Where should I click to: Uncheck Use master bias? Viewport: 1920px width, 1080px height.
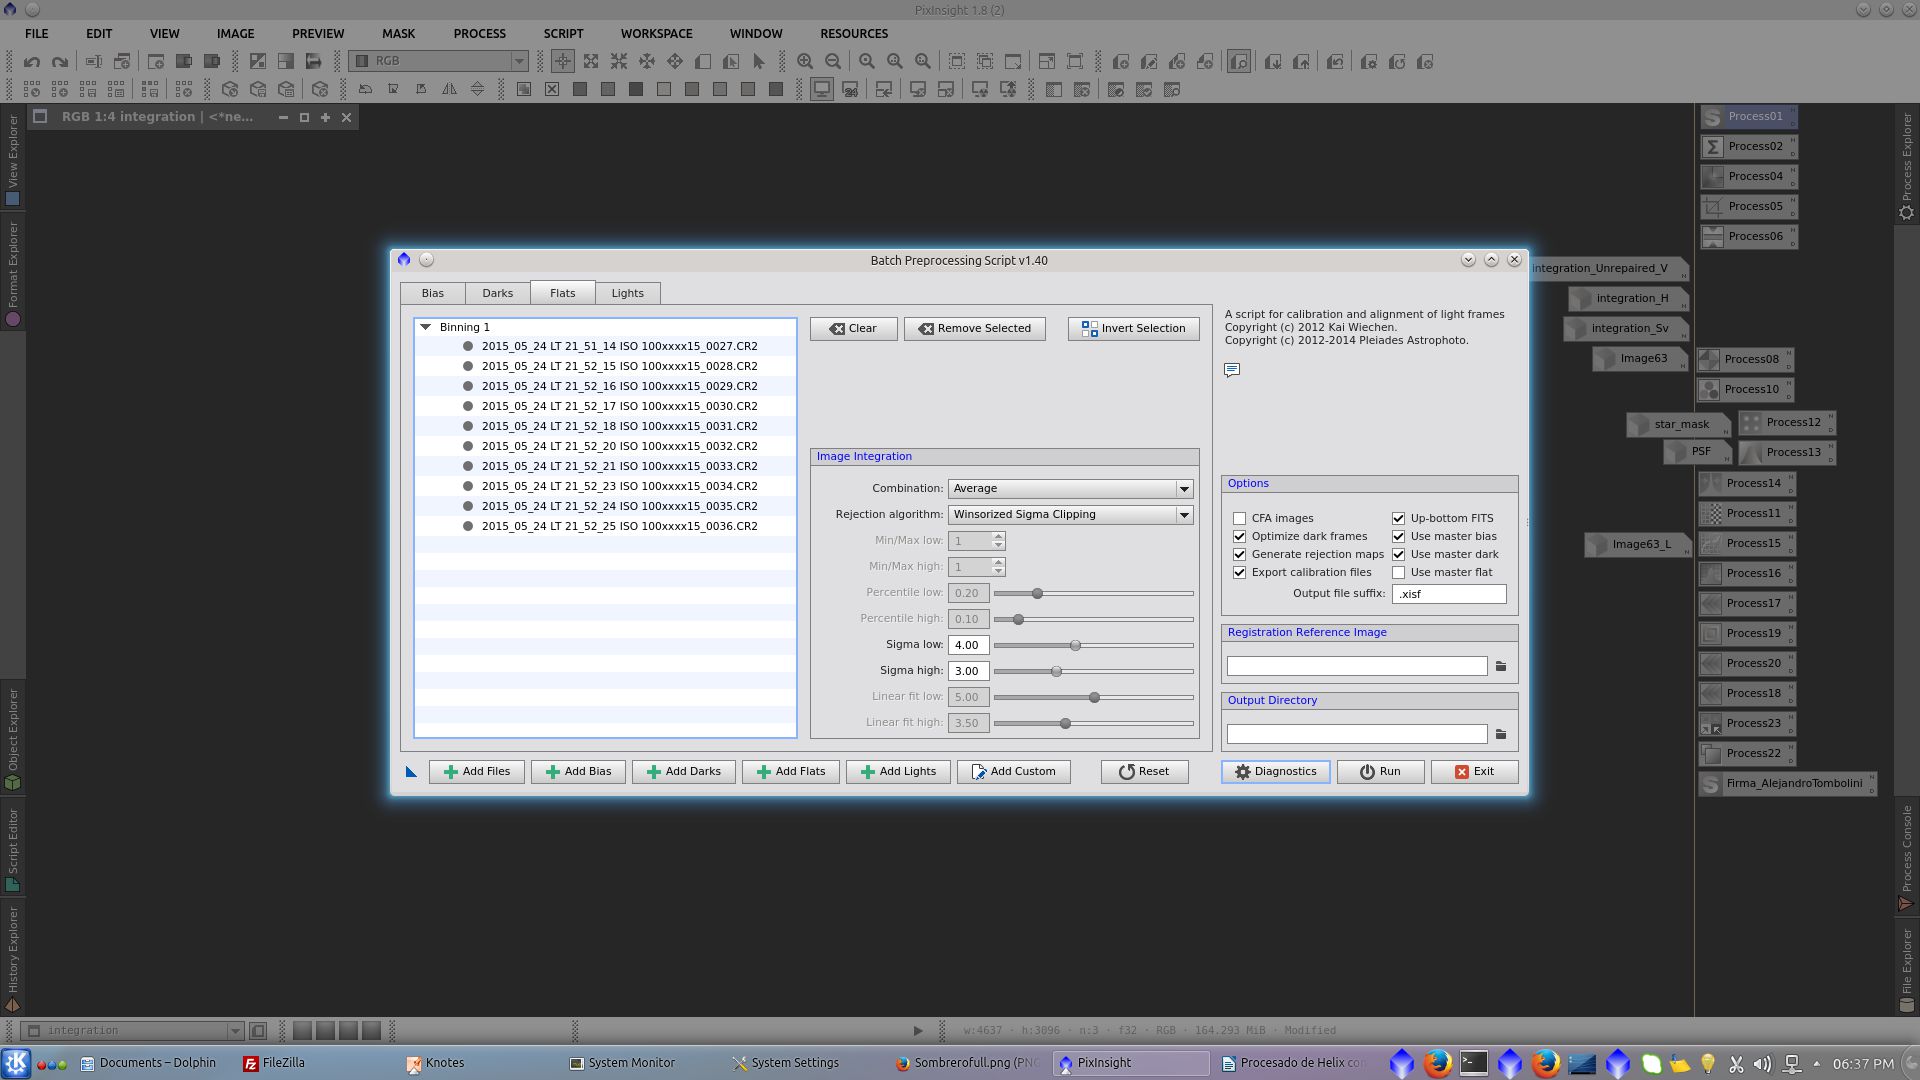(1399, 537)
